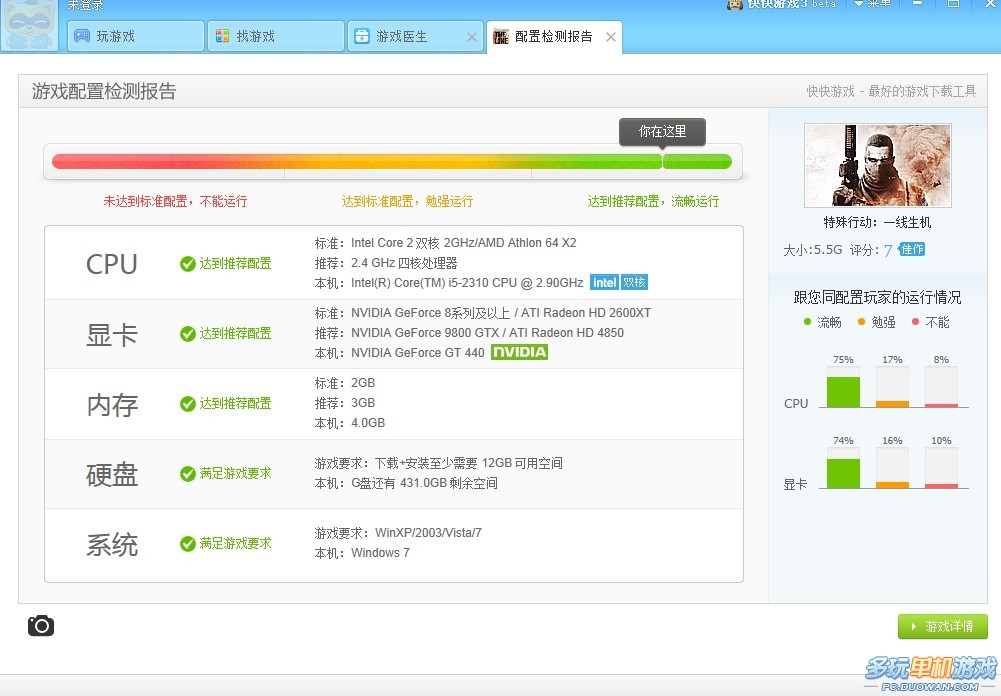Viewport: 1001px width, 696px height.
Task: Click the 佳作 rating badge
Action: [x=912, y=249]
